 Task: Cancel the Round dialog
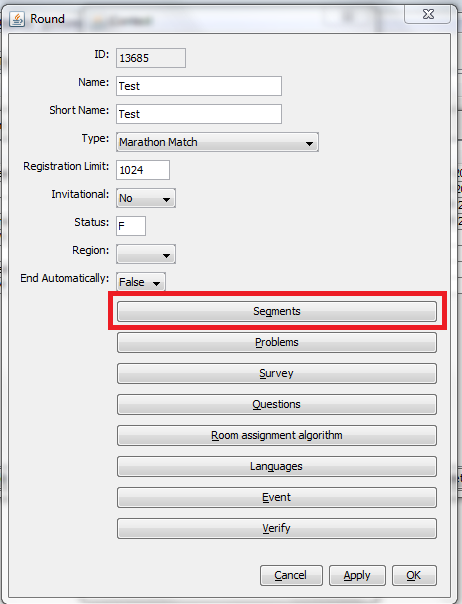[291, 575]
